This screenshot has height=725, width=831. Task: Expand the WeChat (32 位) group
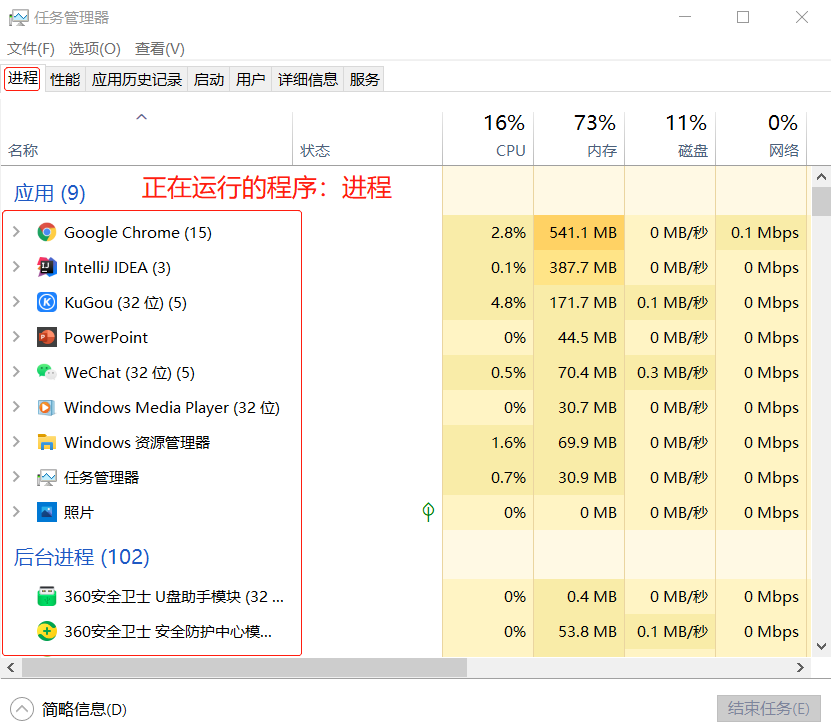tap(16, 372)
